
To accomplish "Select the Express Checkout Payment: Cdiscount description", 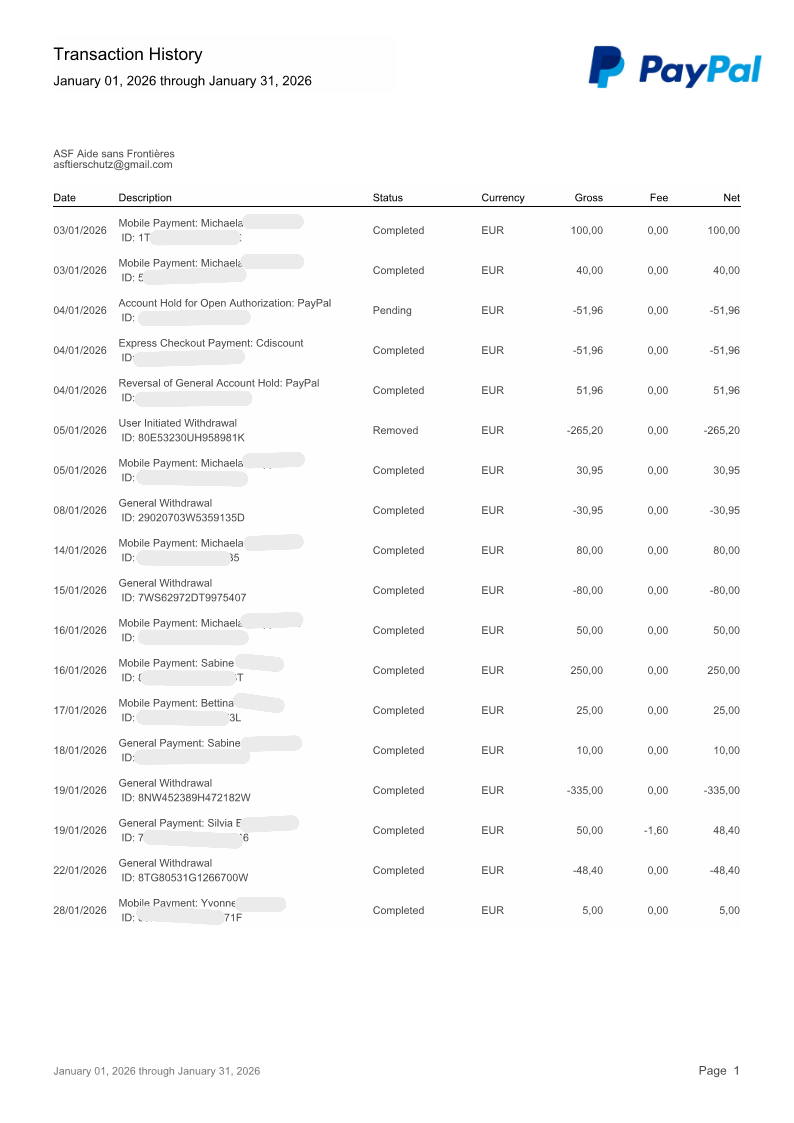I will pos(211,343).
